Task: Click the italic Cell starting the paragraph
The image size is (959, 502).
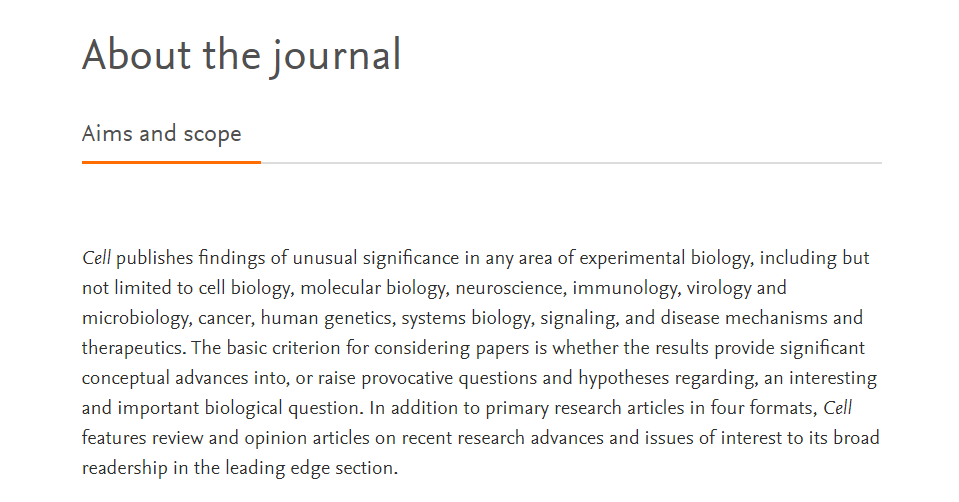Action: [97, 258]
